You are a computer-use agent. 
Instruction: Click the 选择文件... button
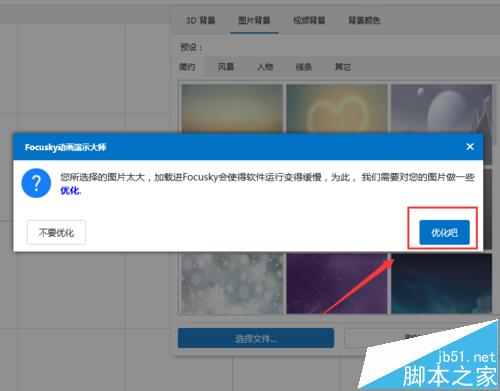point(256,338)
